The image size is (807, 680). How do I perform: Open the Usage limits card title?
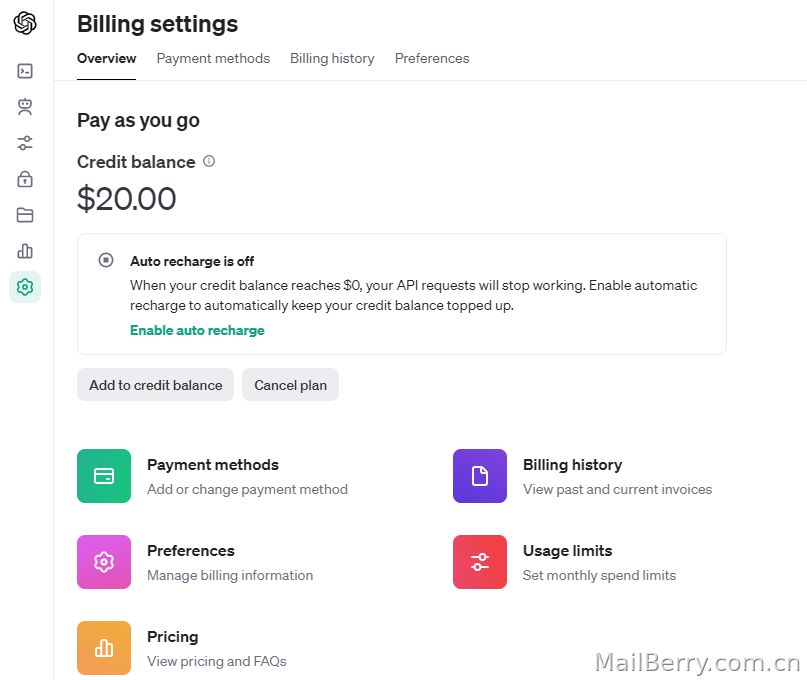[568, 551]
